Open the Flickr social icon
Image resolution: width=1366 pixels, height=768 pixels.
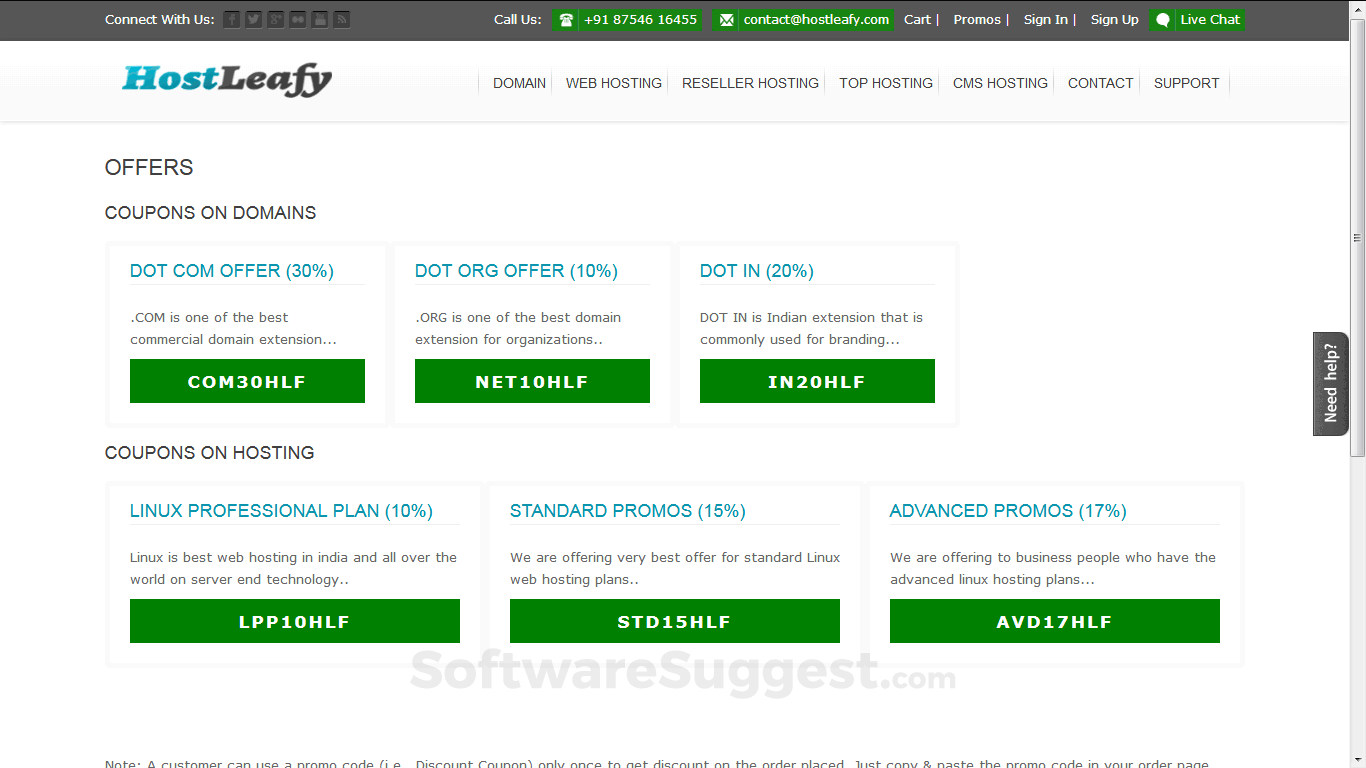(x=298, y=20)
